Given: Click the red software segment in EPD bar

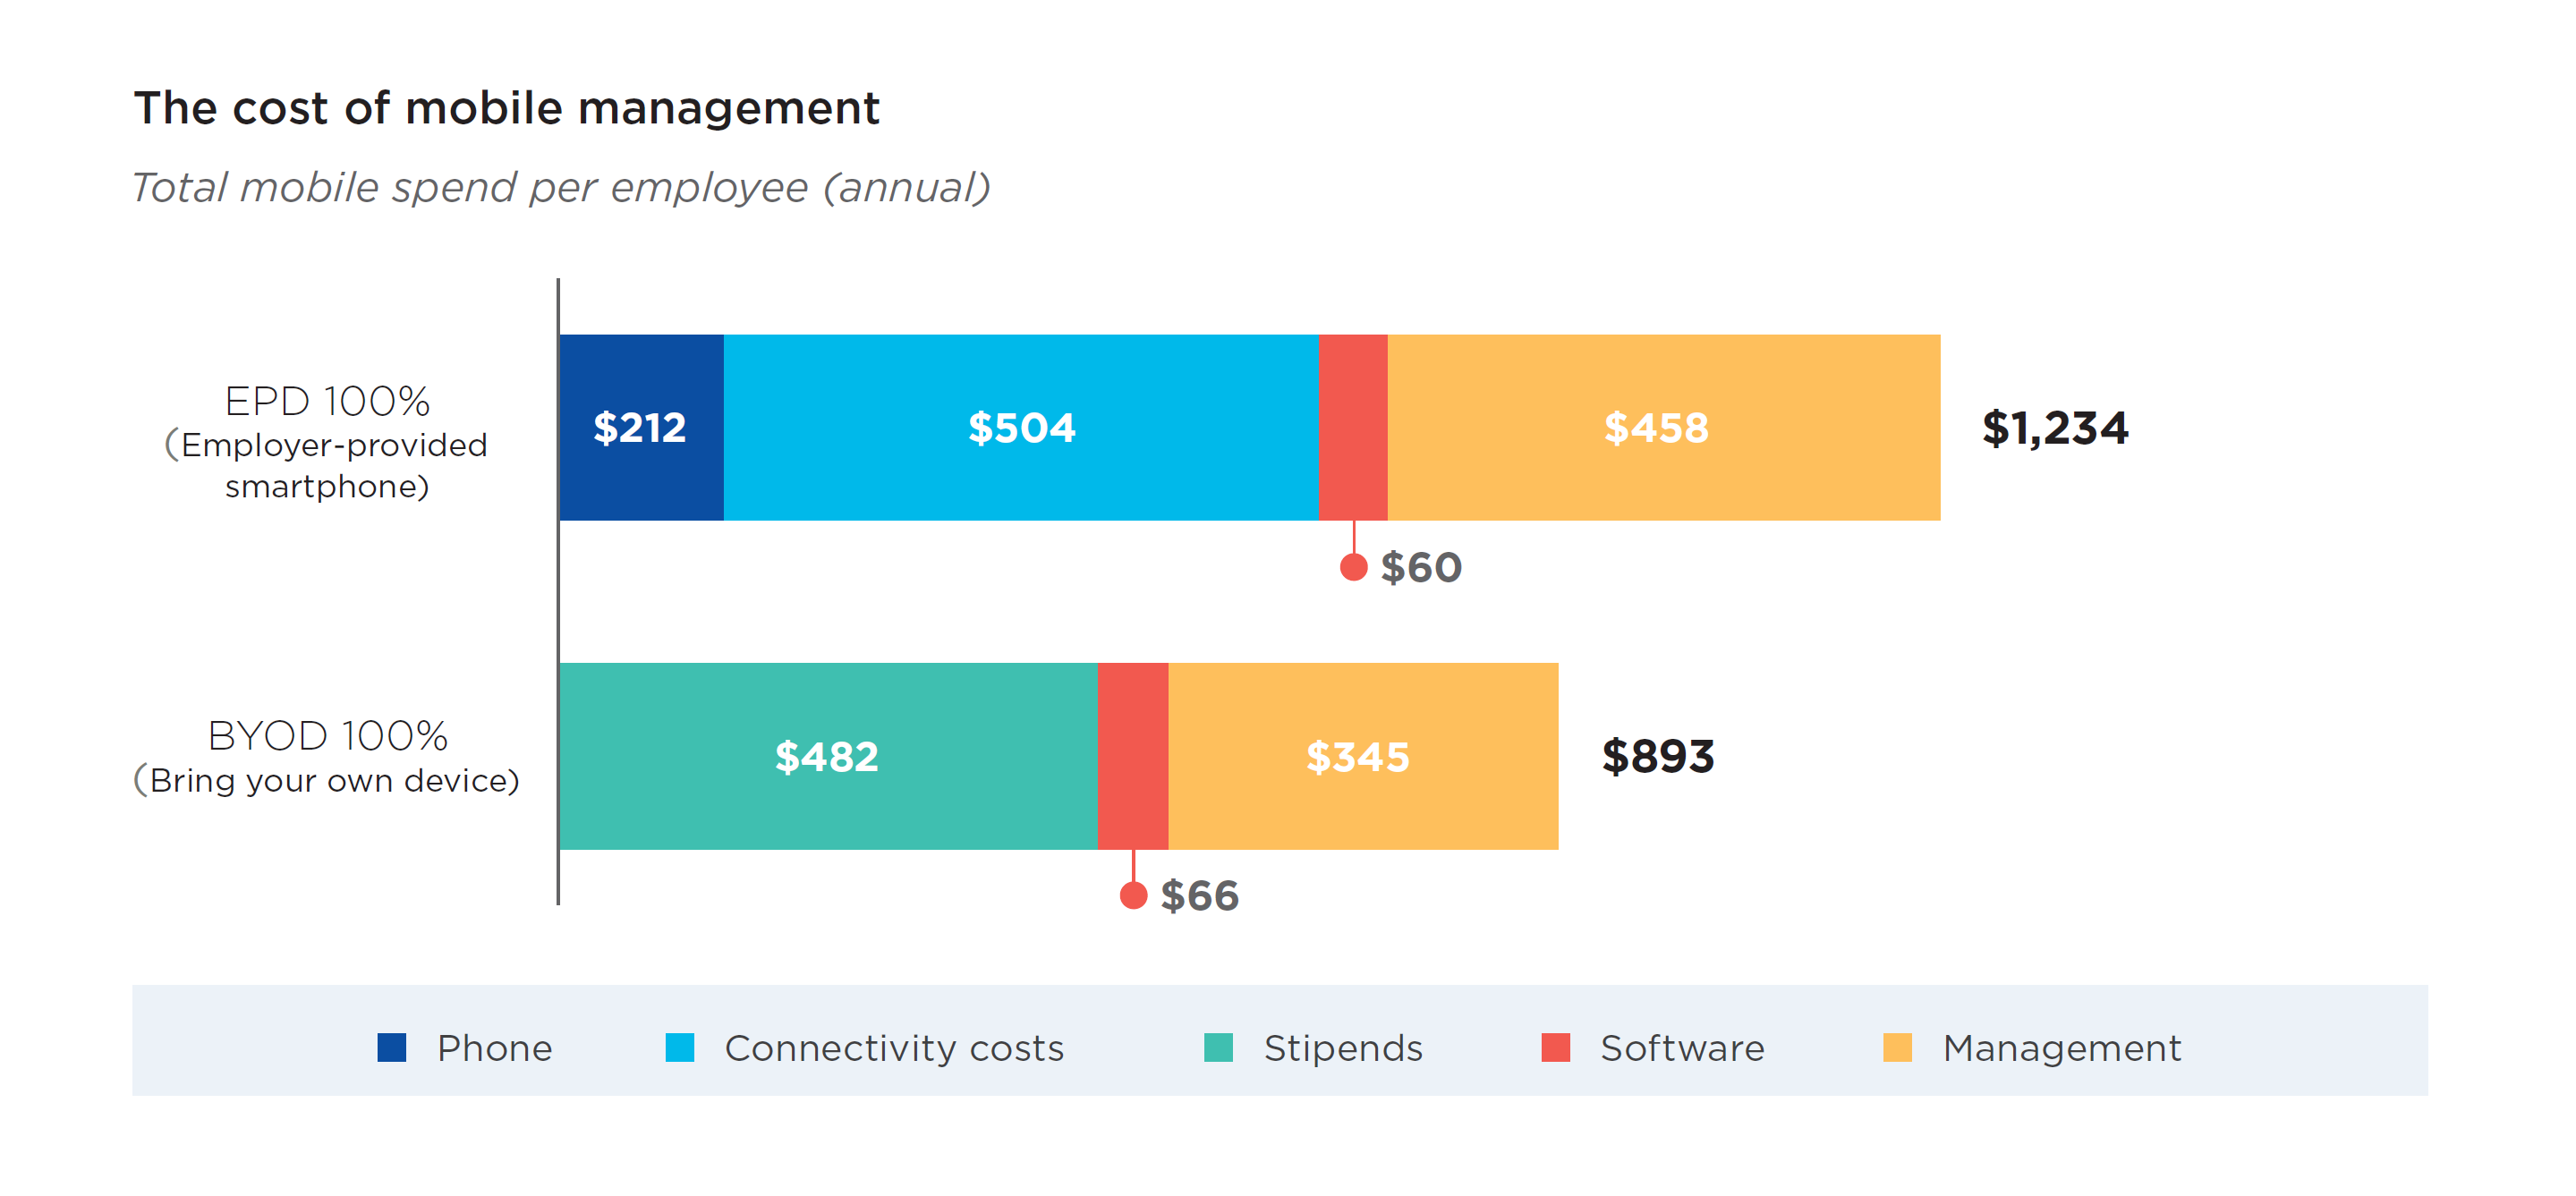Looking at the screenshot, I should [x=1353, y=427].
